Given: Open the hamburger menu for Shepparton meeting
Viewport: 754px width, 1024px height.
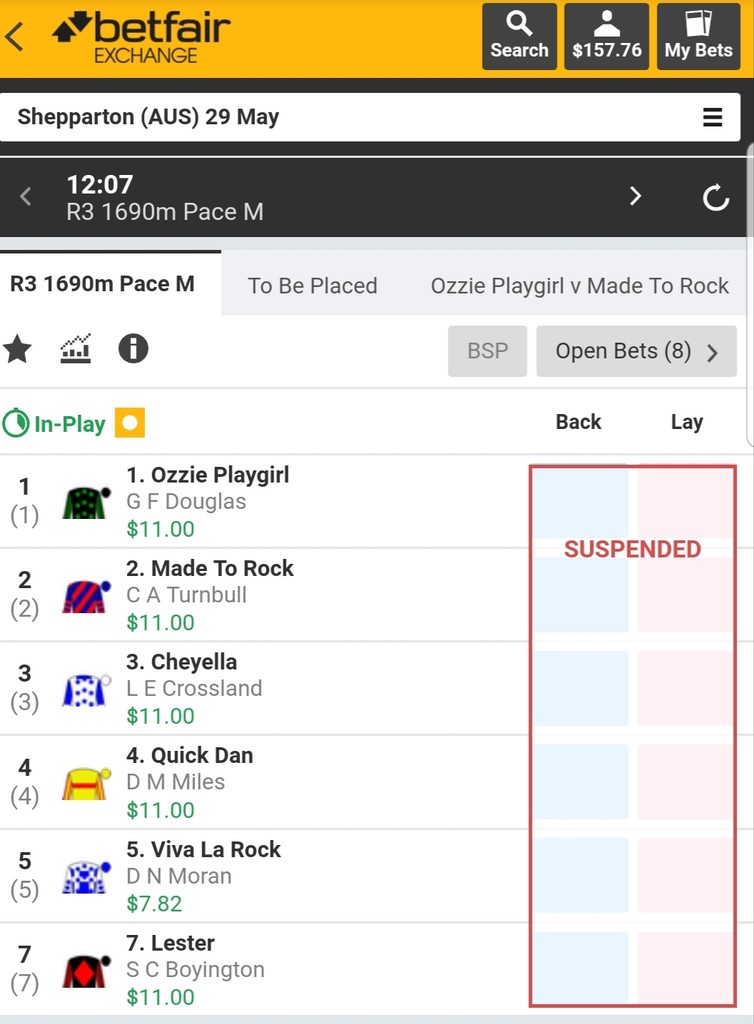Looking at the screenshot, I should click(712, 117).
